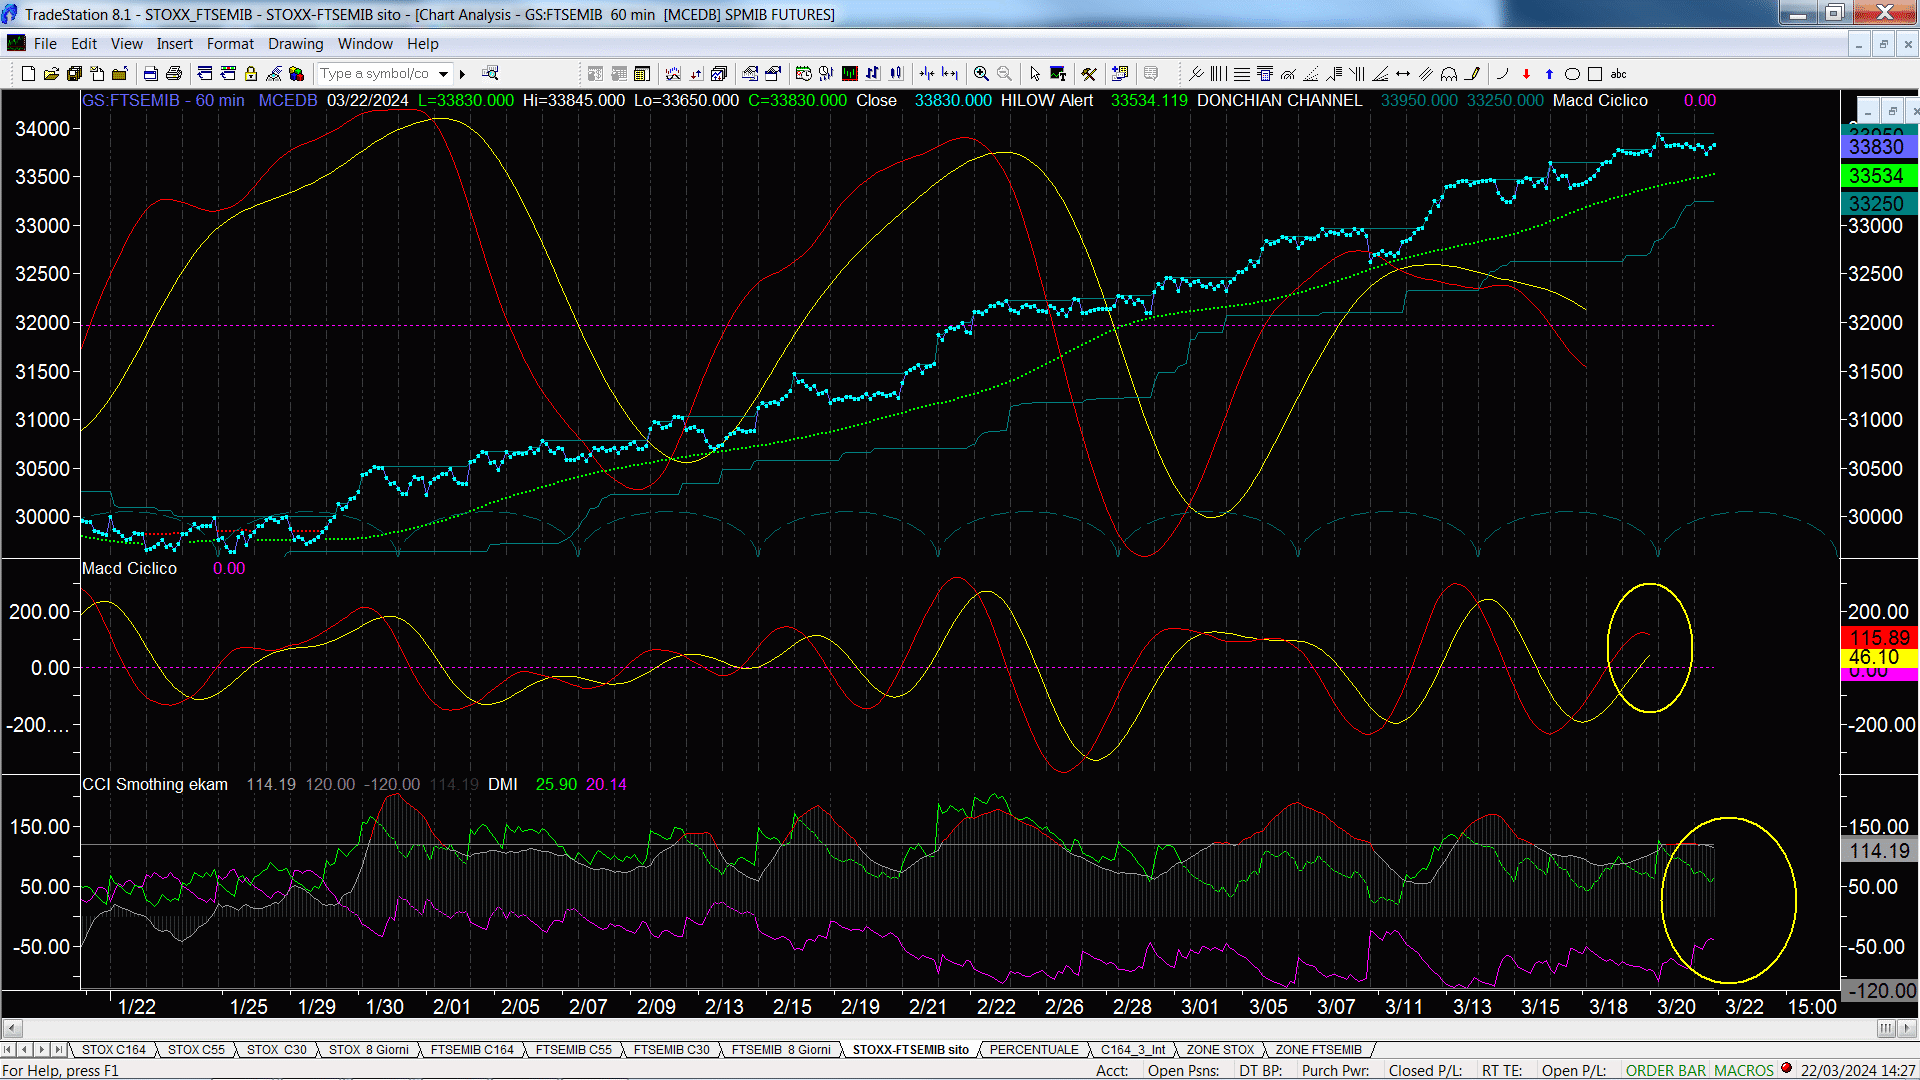Click the Macd Ciclico indicator label

coord(129,568)
